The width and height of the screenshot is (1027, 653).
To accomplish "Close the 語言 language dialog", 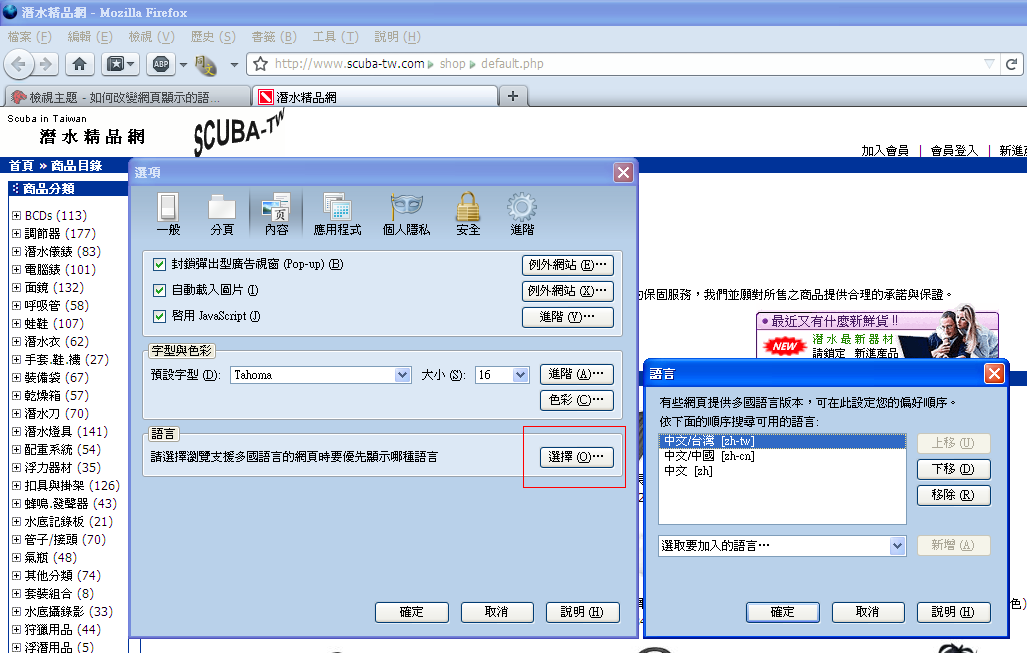I will coord(994,373).
